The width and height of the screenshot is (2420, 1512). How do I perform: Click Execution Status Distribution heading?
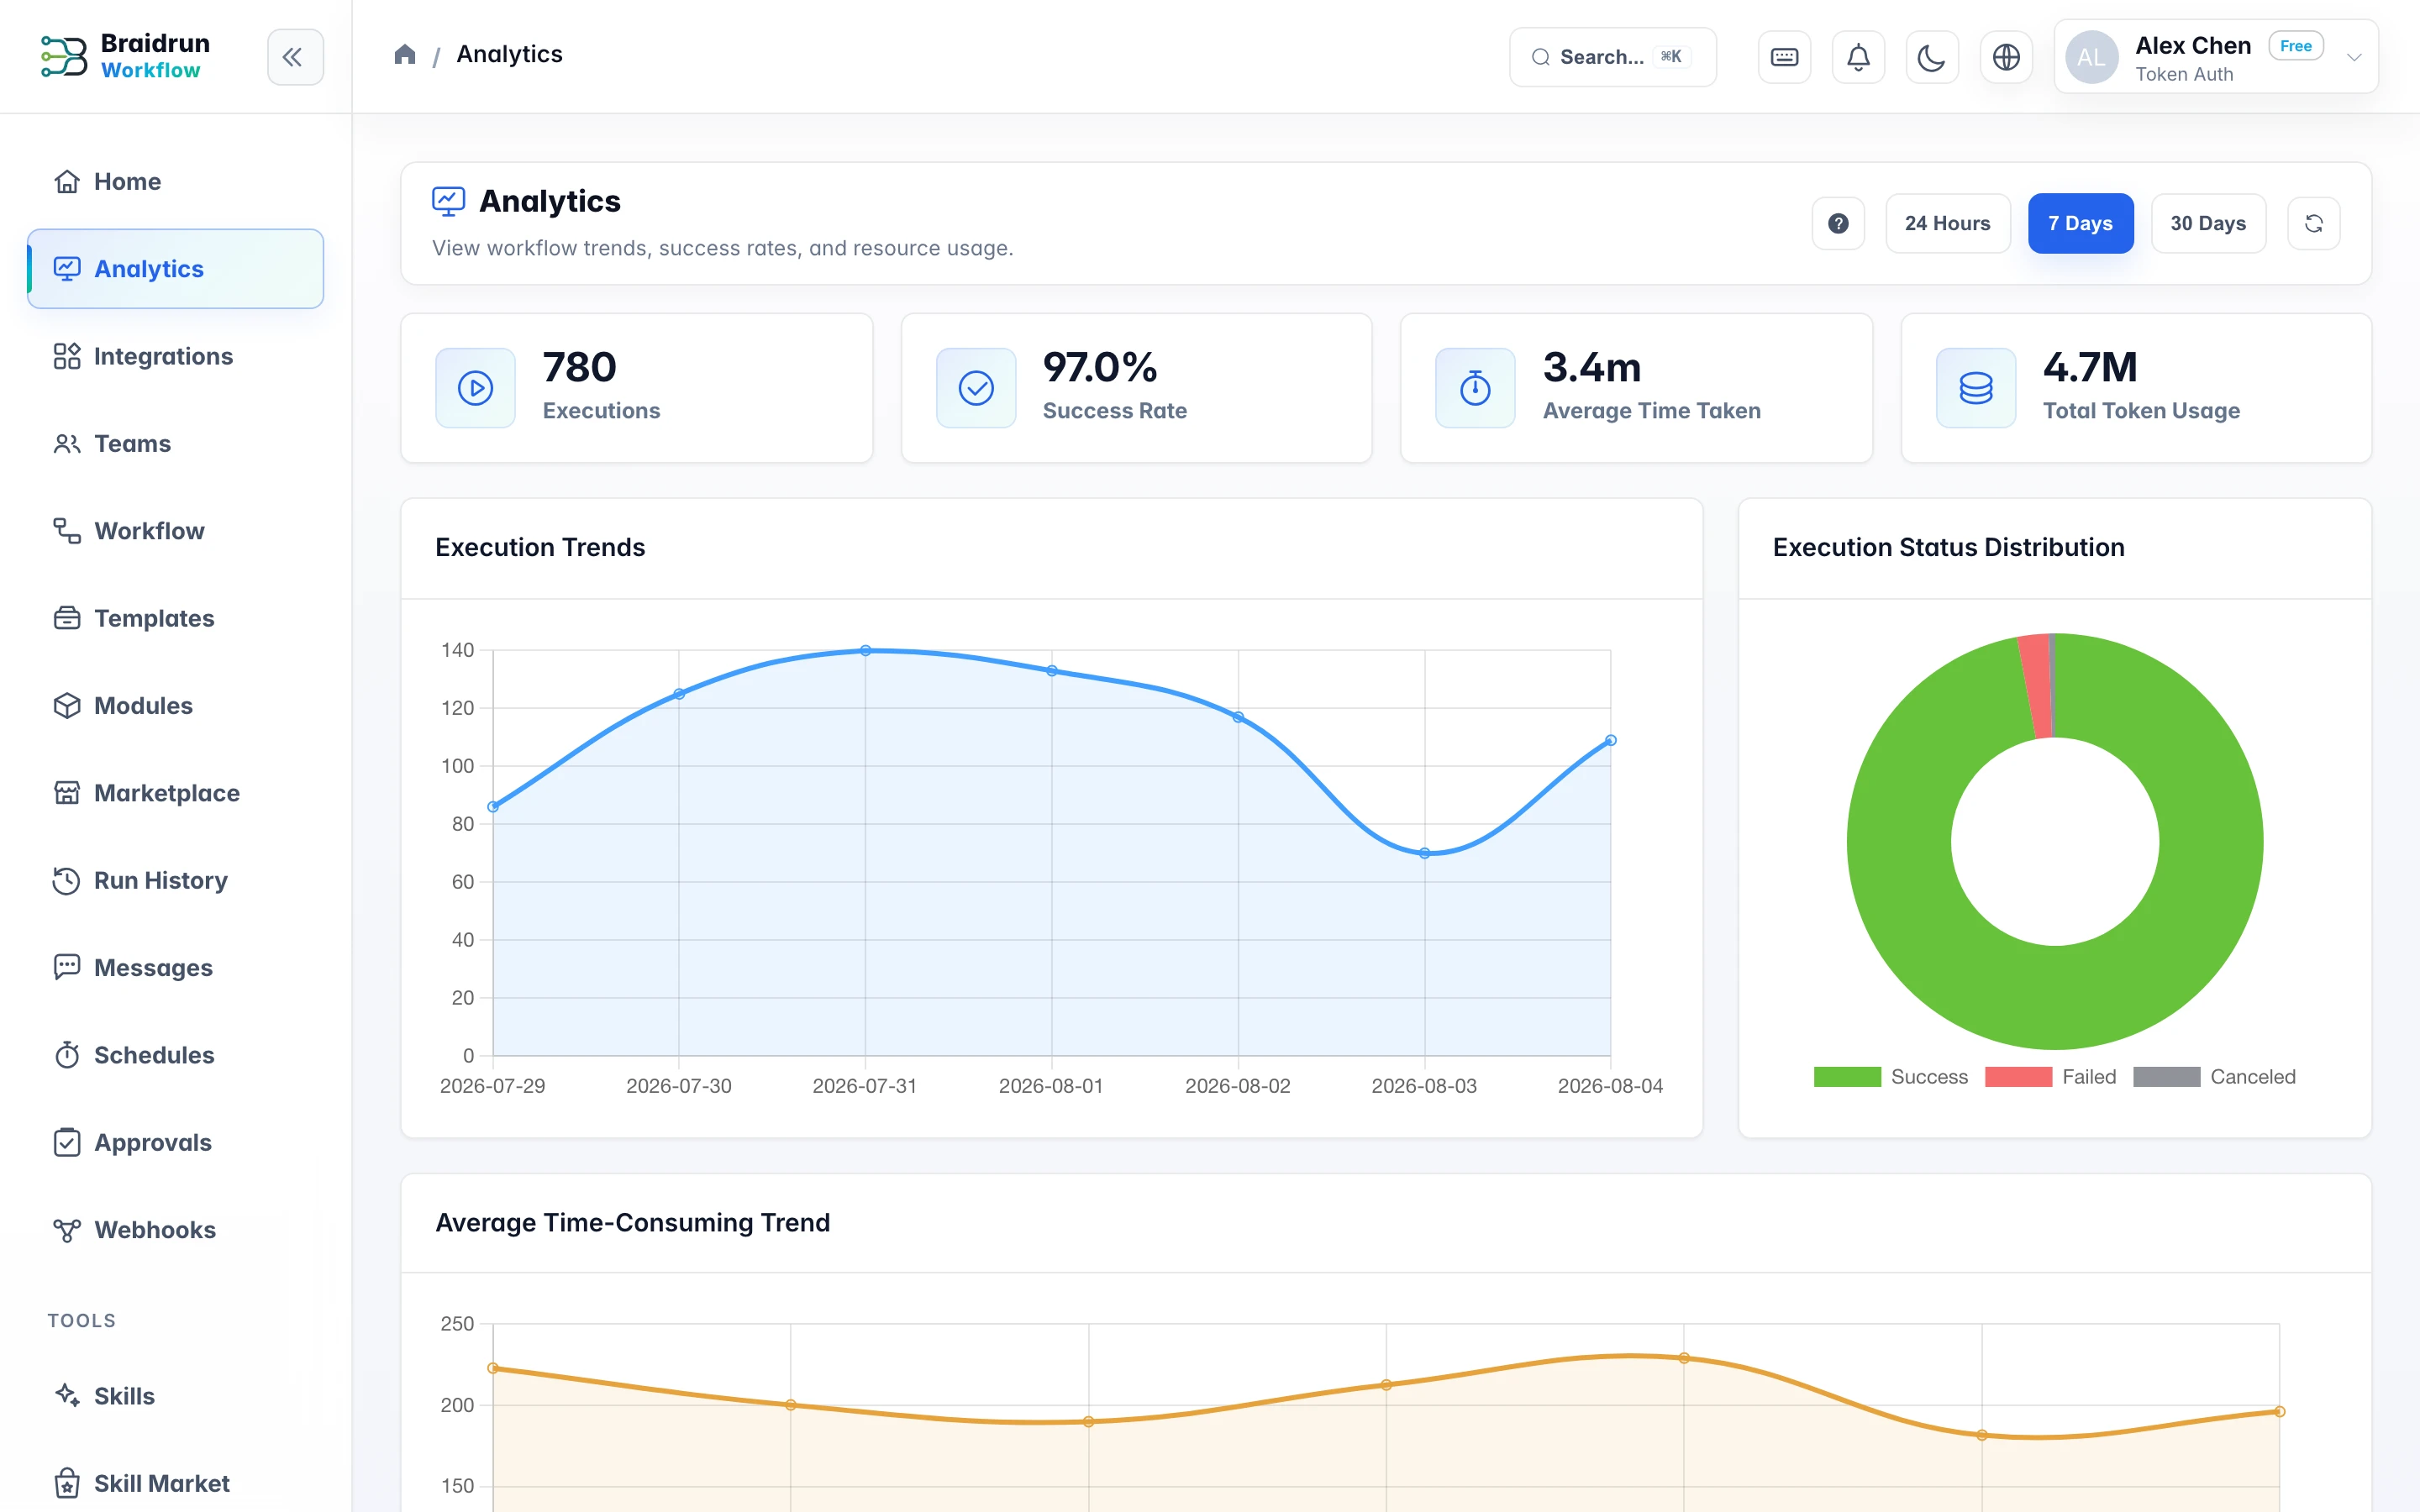pyautogui.click(x=1948, y=547)
